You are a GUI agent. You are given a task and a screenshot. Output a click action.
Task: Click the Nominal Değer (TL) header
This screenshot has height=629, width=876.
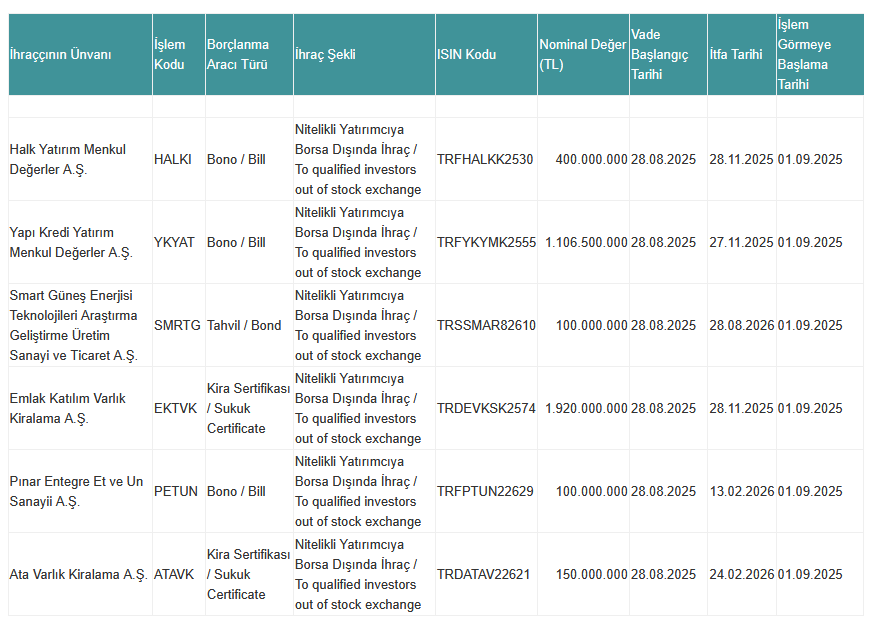583,55
